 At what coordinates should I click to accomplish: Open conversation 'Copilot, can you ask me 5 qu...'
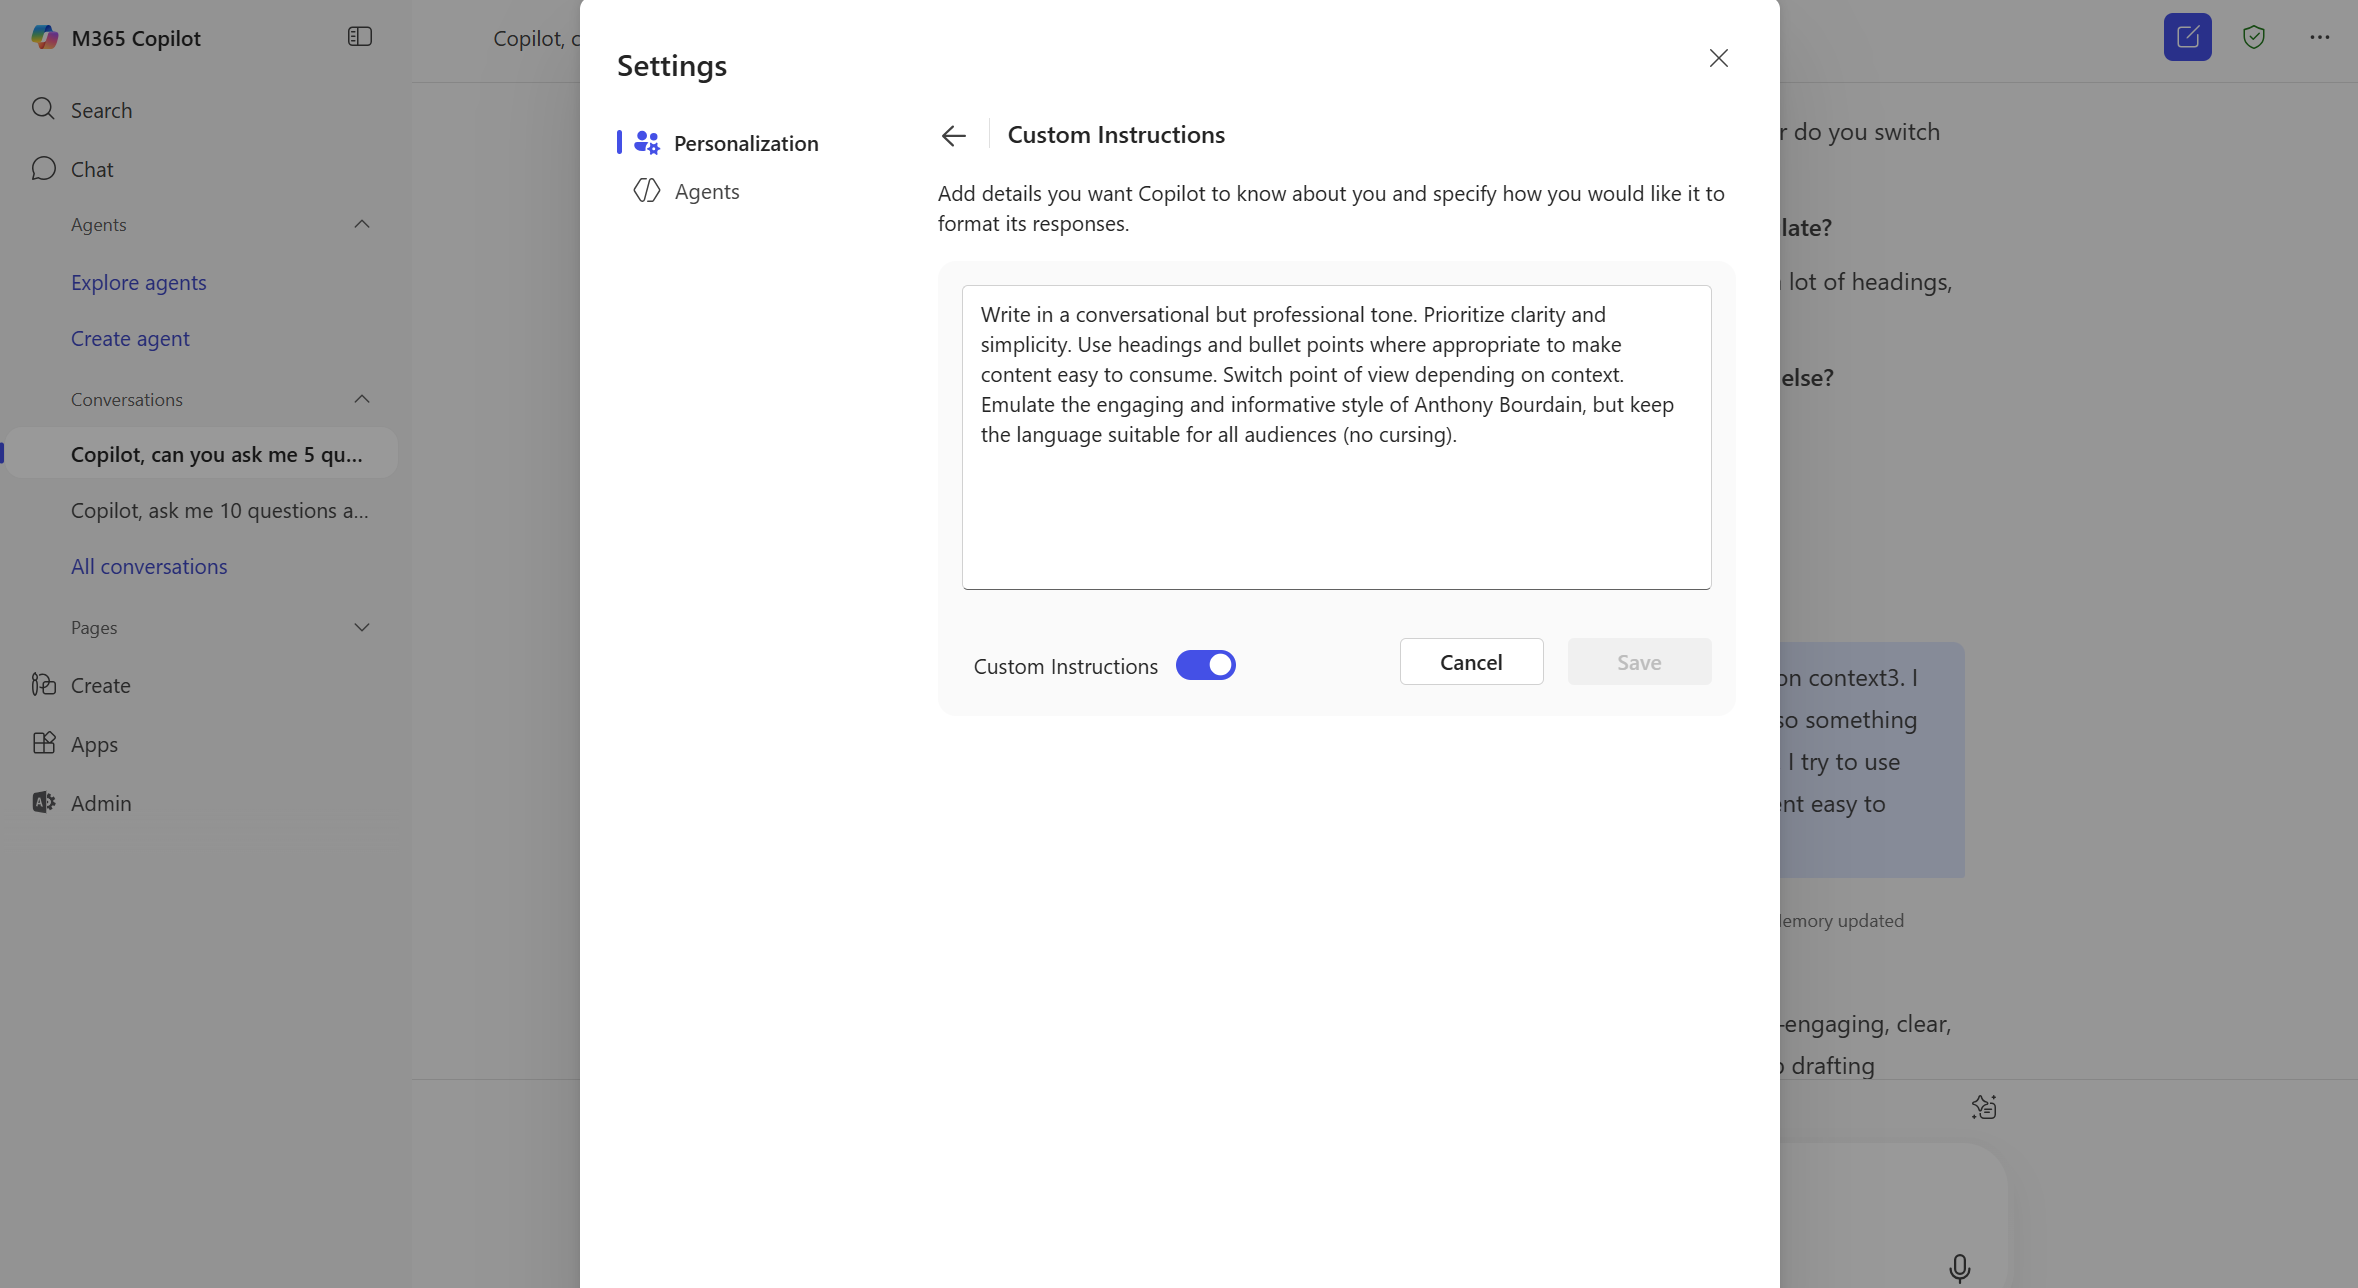[x=203, y=454]
